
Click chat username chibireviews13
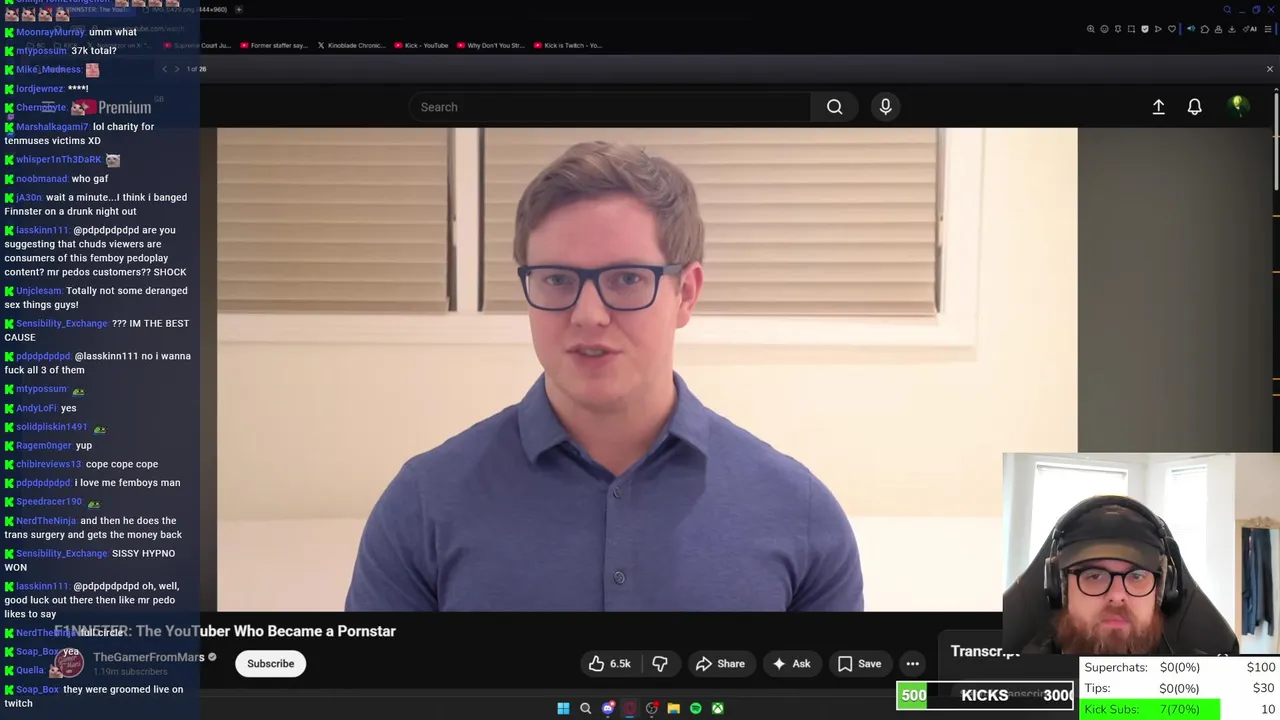pyautogui.click(x=48, y=464)
